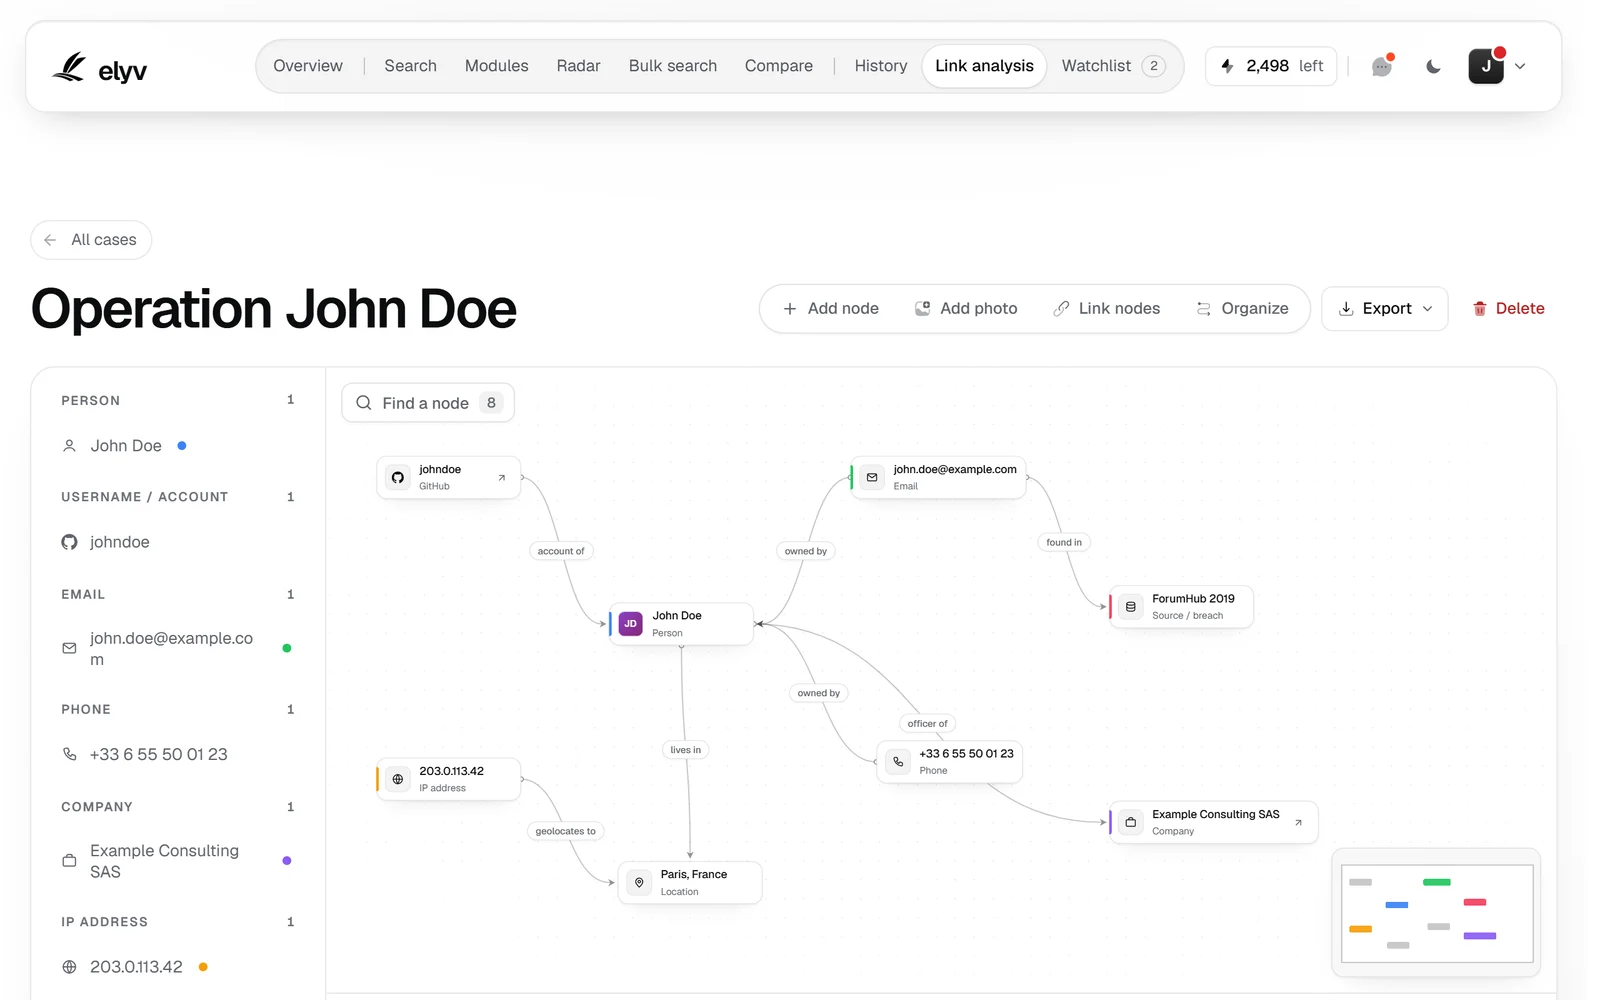Screen dimensions: 1600x1000
Task: Select johndoe GitHub entry in sidebar
Action: (119, 542)
